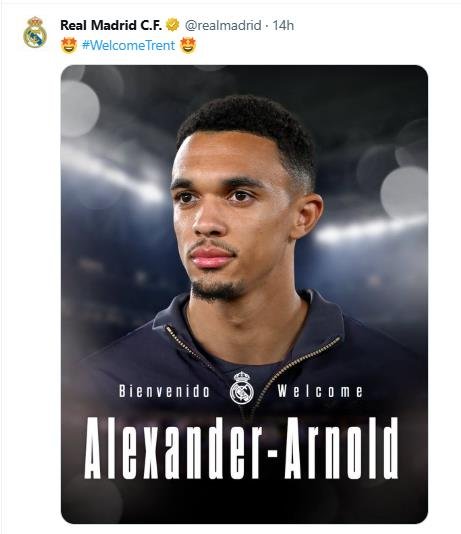Click the Welcome text in poster
461x534 pixels.
pos(320,391)
